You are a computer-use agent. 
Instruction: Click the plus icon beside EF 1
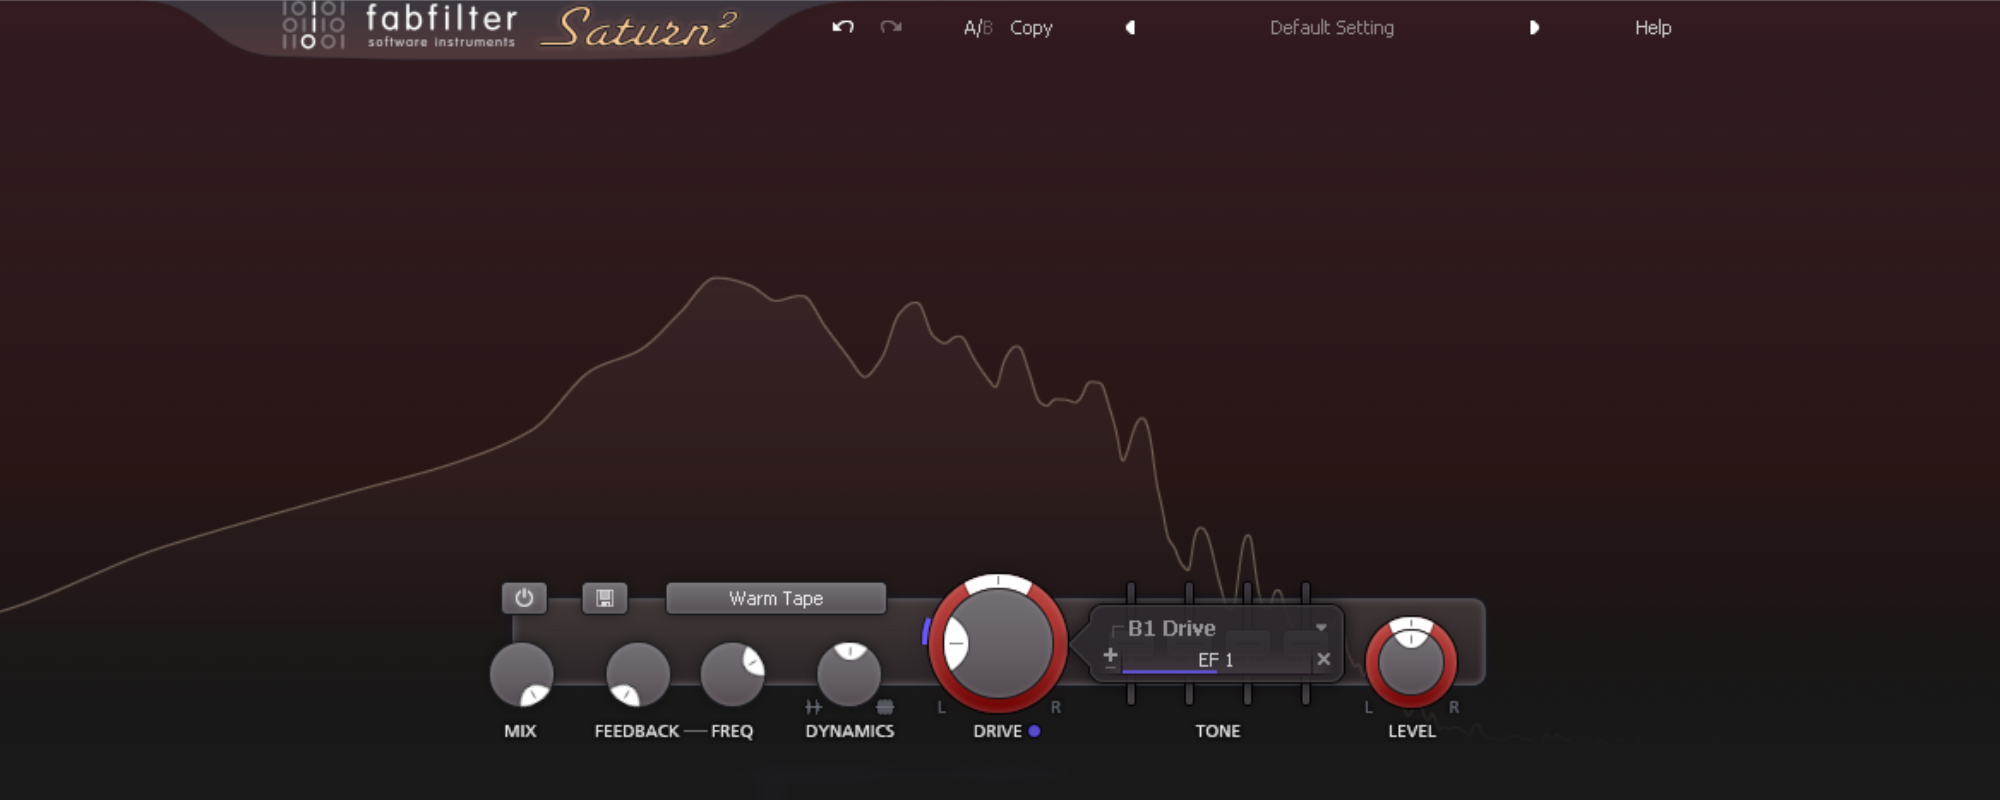1110,657
